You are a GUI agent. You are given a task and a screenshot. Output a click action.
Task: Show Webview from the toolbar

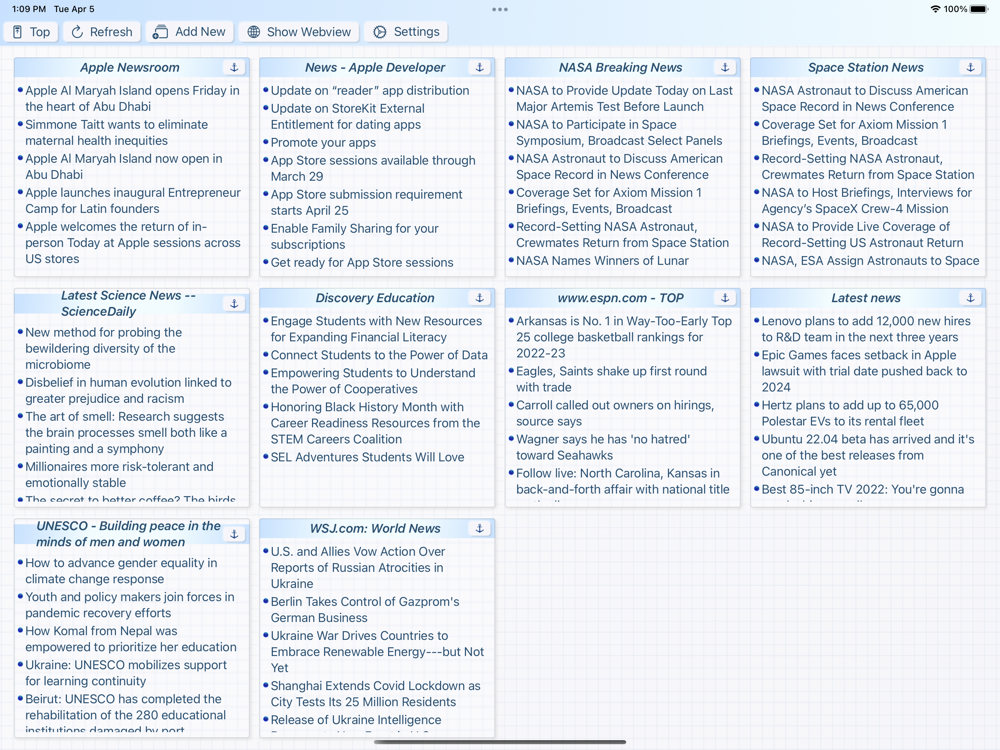299,32
